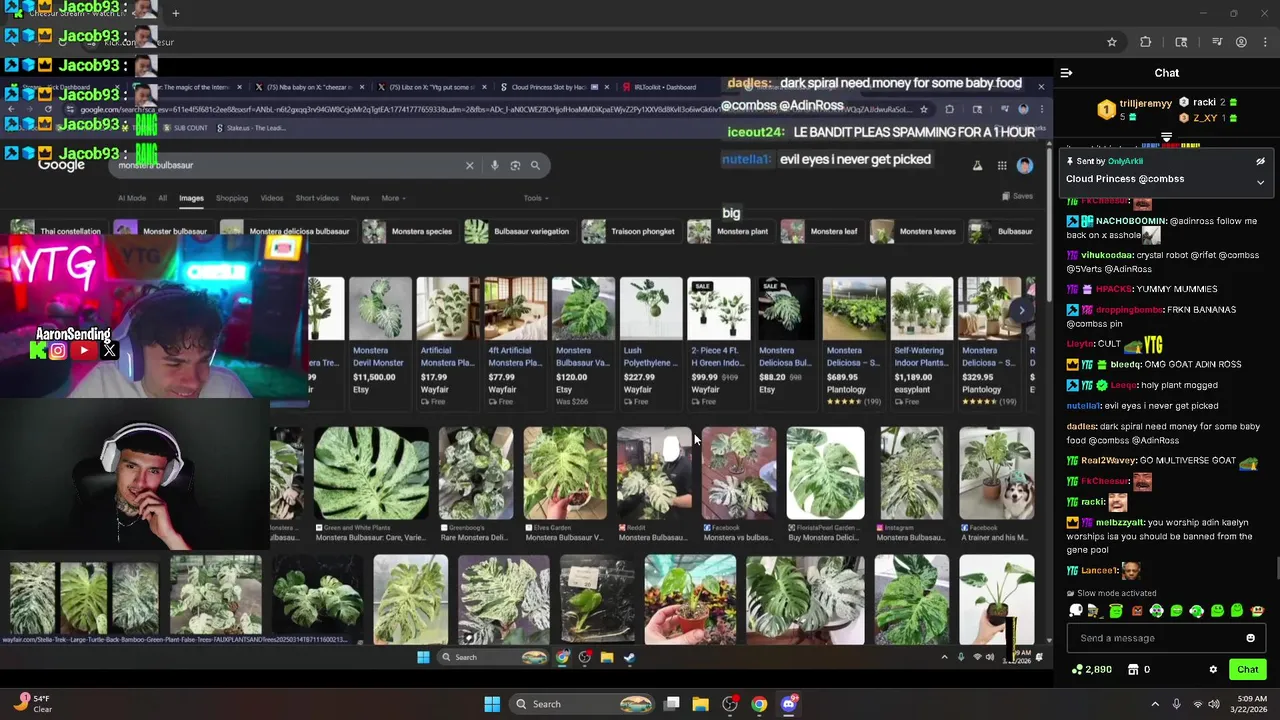The height and width of the screenshot is (720, 1280).
Task: View channel points balance 2,890
Action: pyautogui.click(x=1092, y=669)
